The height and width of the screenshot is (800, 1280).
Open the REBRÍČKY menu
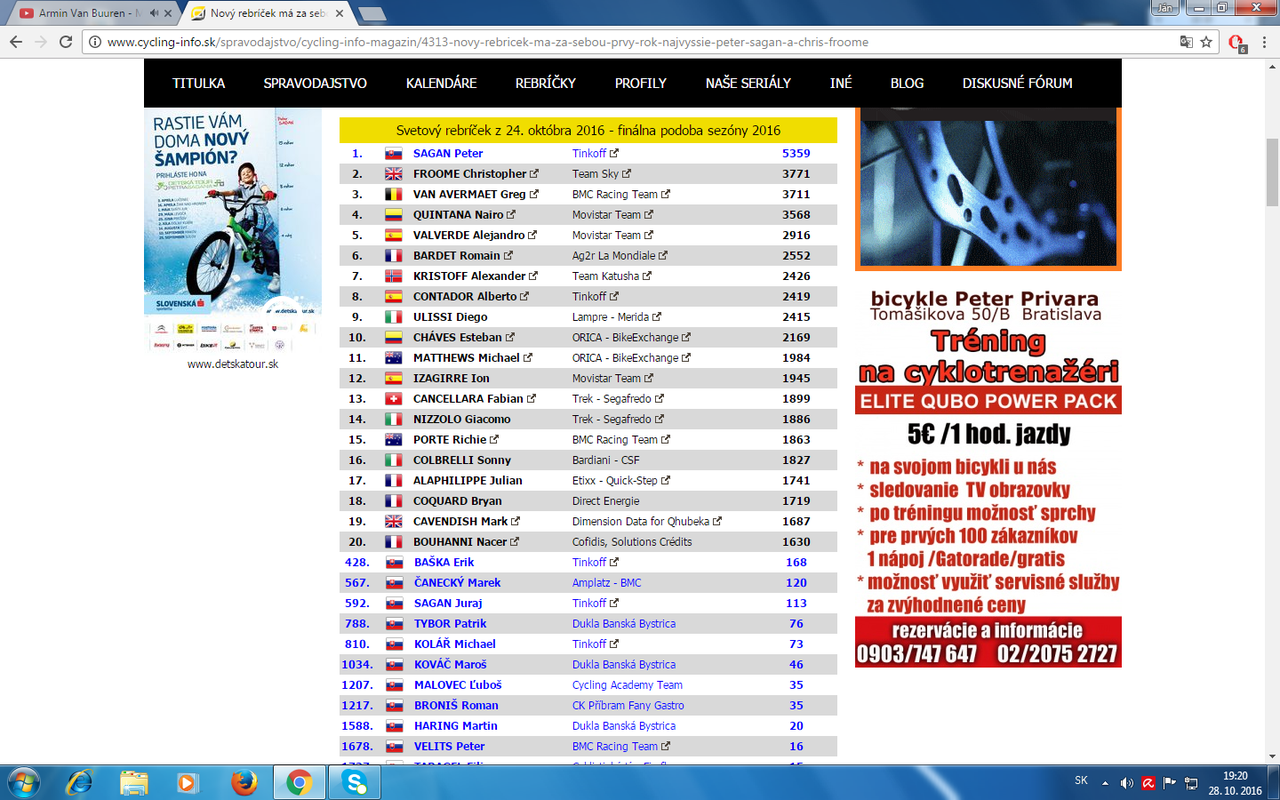546,83
